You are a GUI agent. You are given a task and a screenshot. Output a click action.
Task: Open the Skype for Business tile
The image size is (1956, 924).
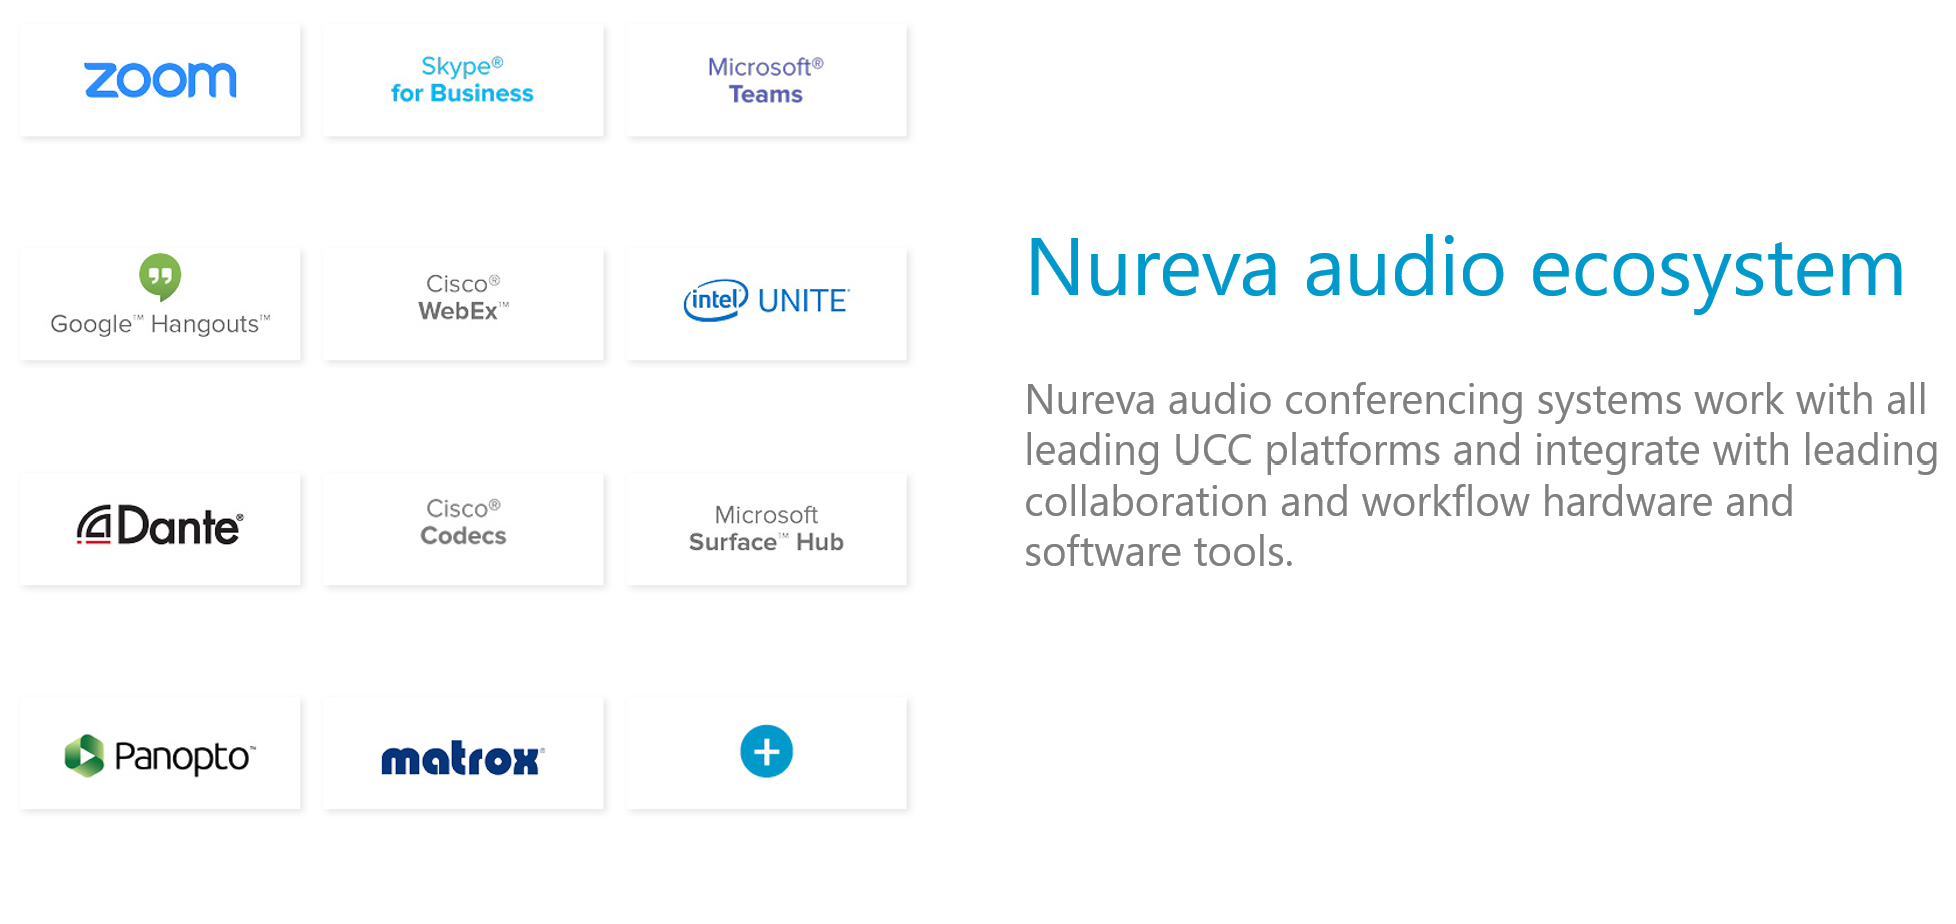tap(462, 80)
